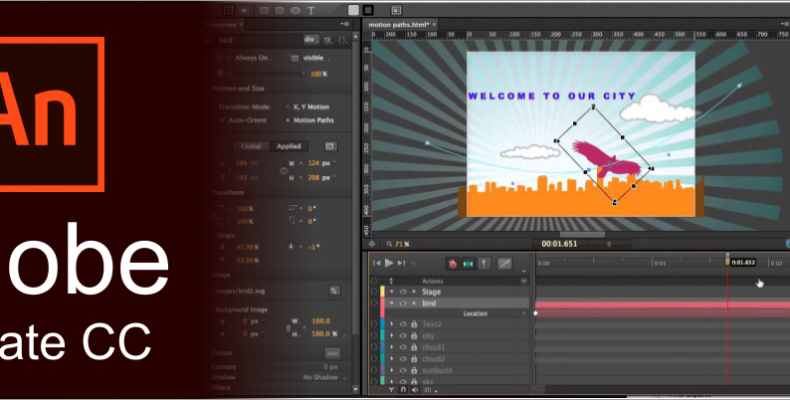Collapse the Stage layer triangle
Image resolution: width=790 pixels, height=400 pixels.
tap(392, 292)
